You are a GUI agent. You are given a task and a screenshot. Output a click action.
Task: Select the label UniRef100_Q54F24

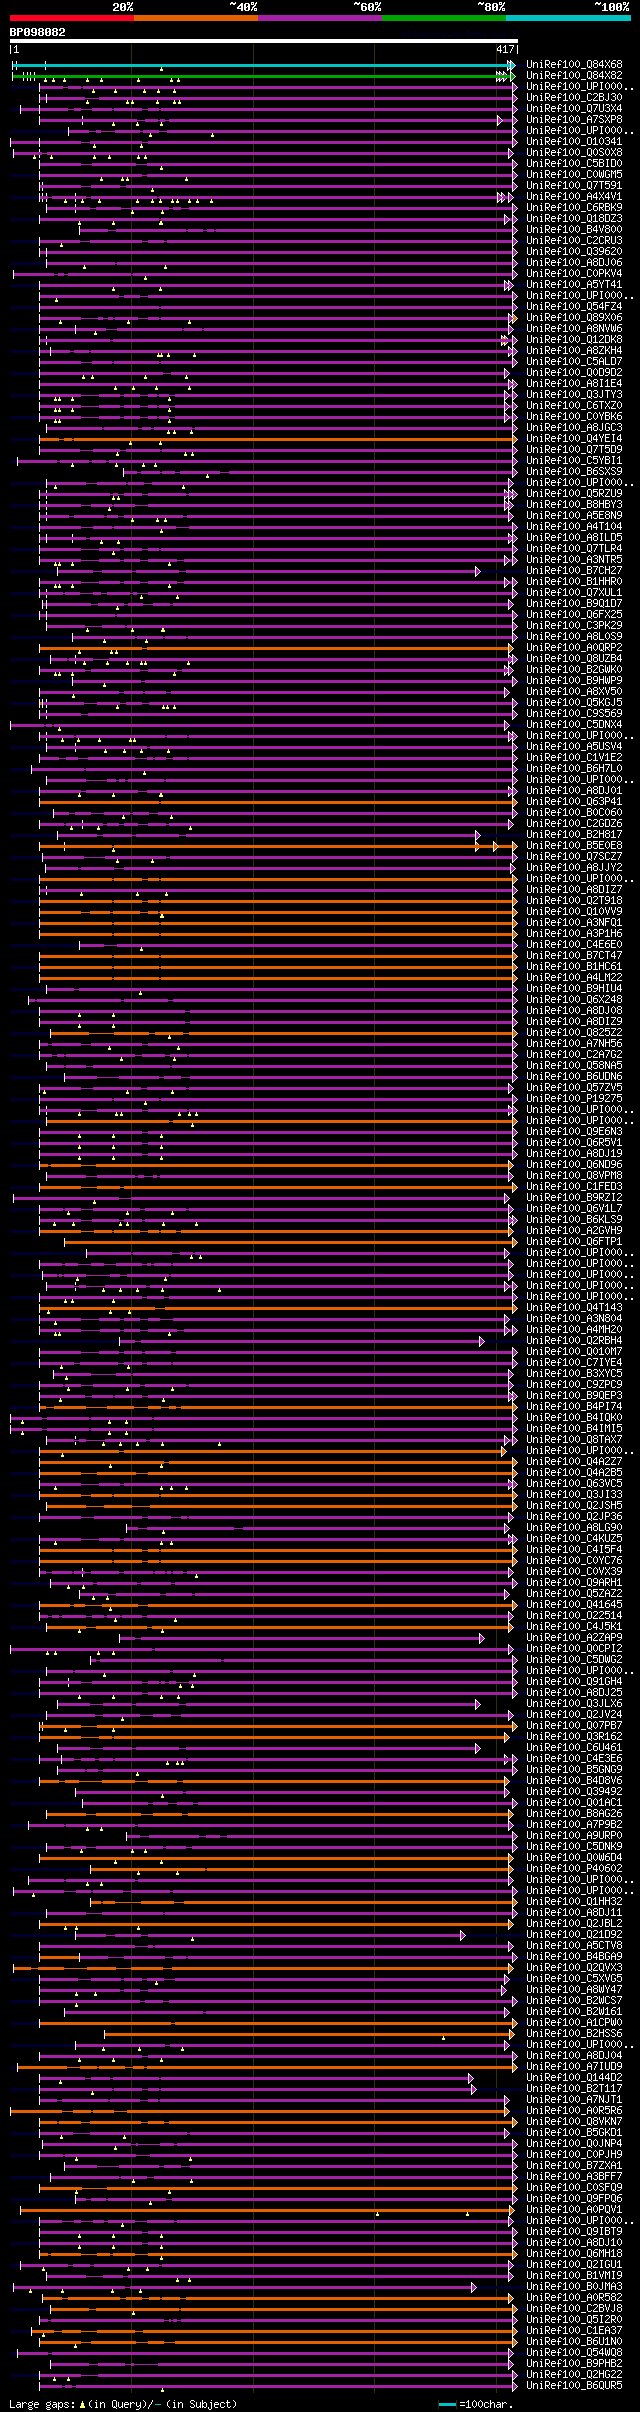tap(574, 307)
